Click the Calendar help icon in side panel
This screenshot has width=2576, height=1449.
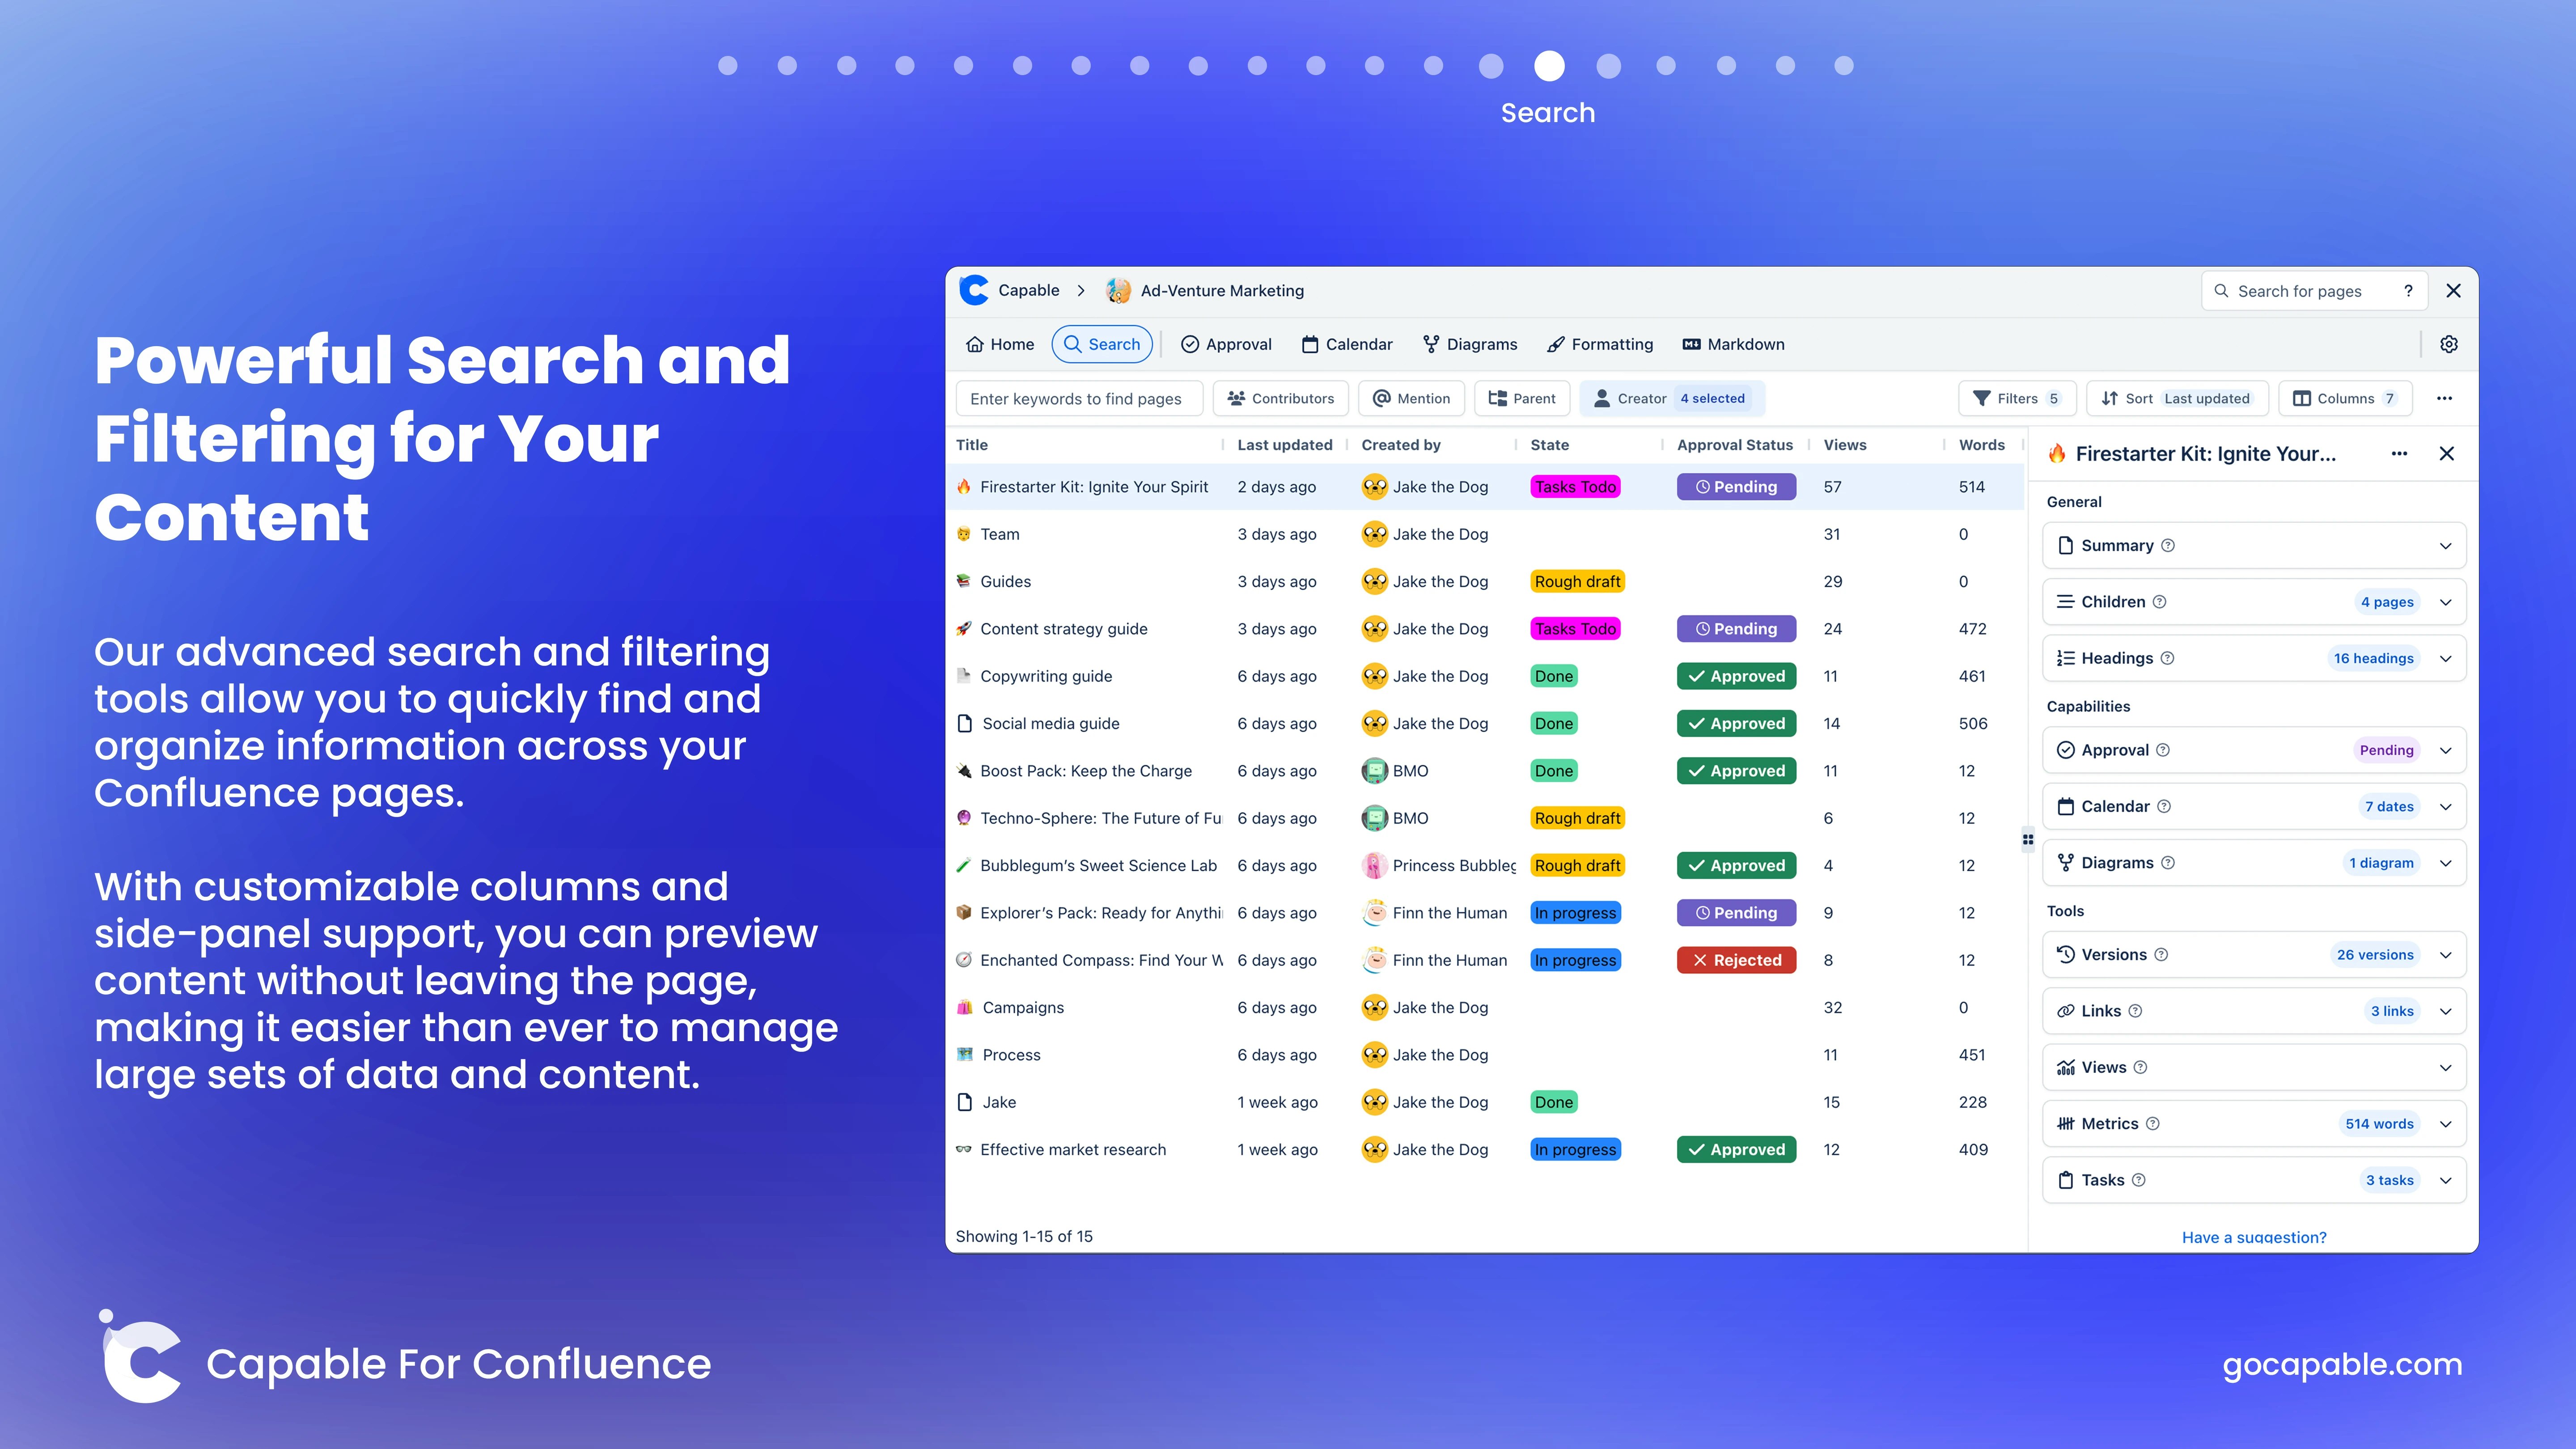pos(2164,806)
